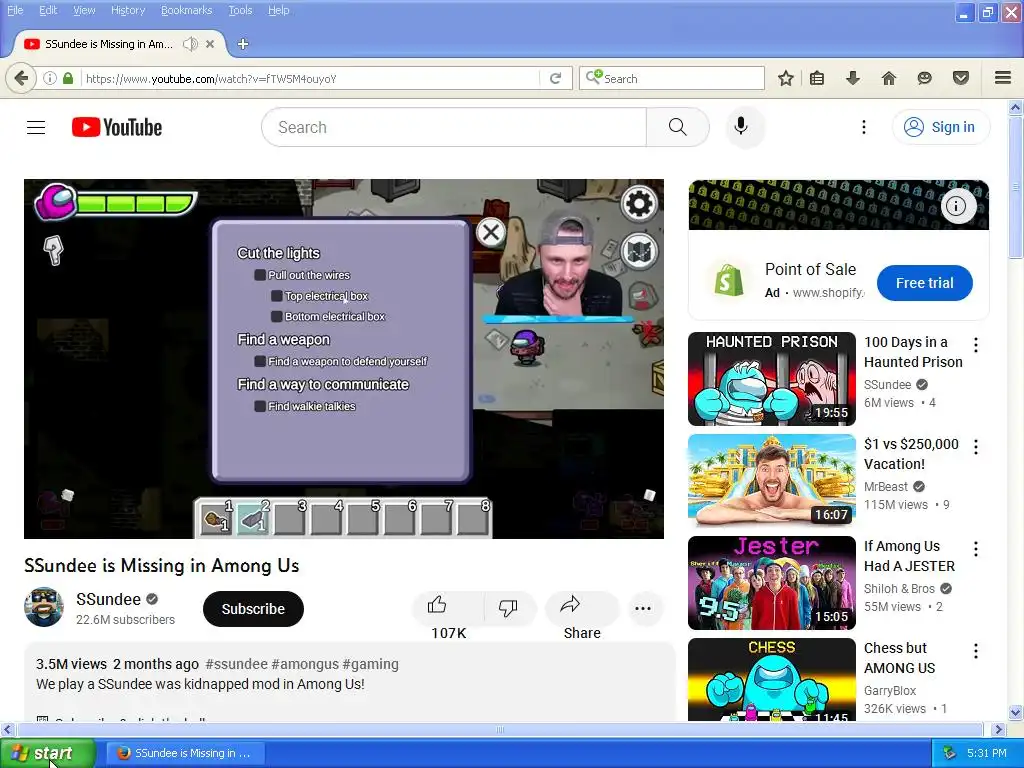The width and height of the screenshot is (1024, 768).
Task: Click the smiley chat icon in toolbar
Action: click(x=924, y=79)
